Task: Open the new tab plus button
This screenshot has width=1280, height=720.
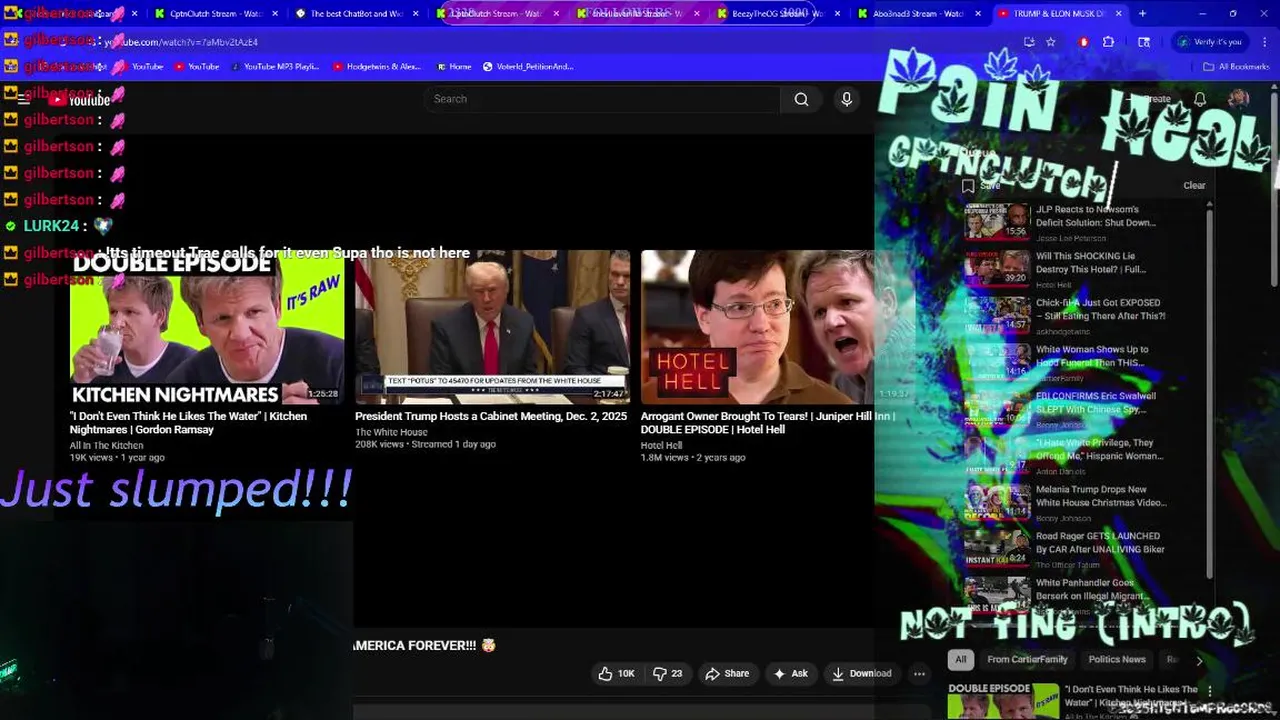Action: point(1142,14)
